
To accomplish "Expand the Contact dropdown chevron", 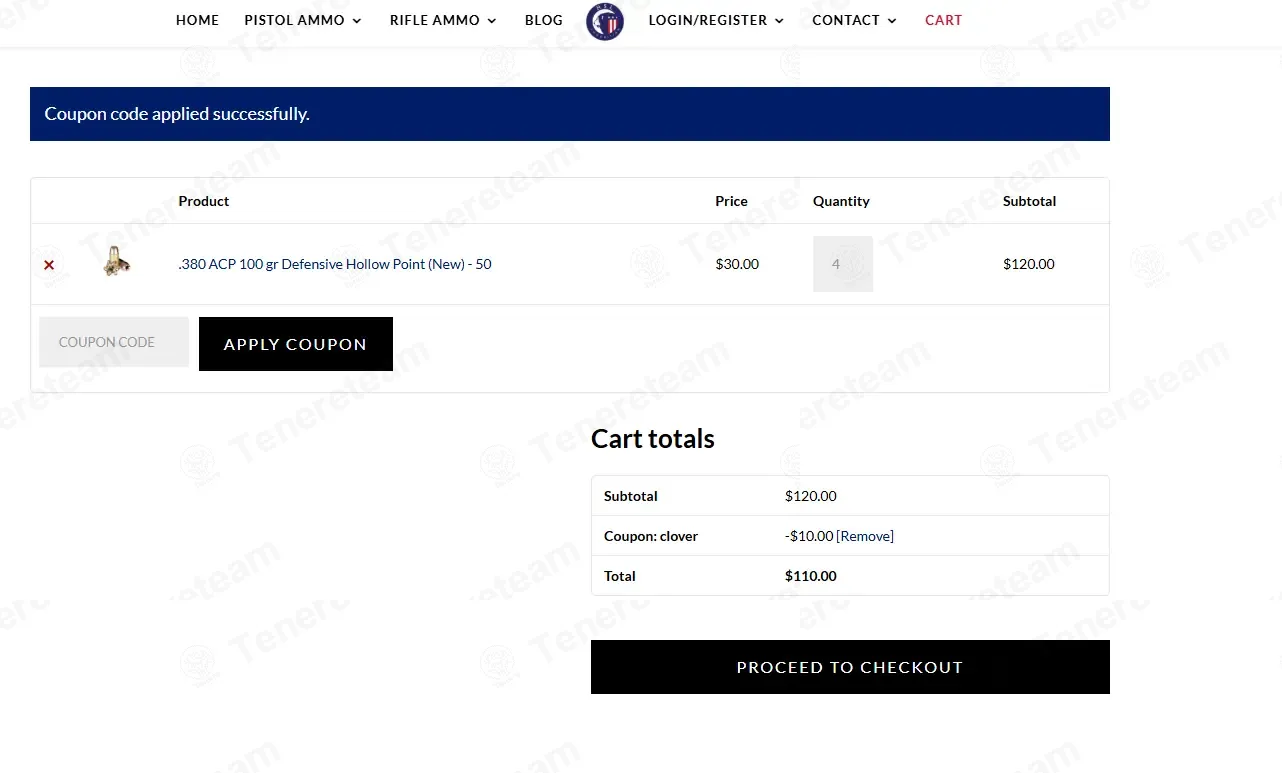I will point(892,21).
